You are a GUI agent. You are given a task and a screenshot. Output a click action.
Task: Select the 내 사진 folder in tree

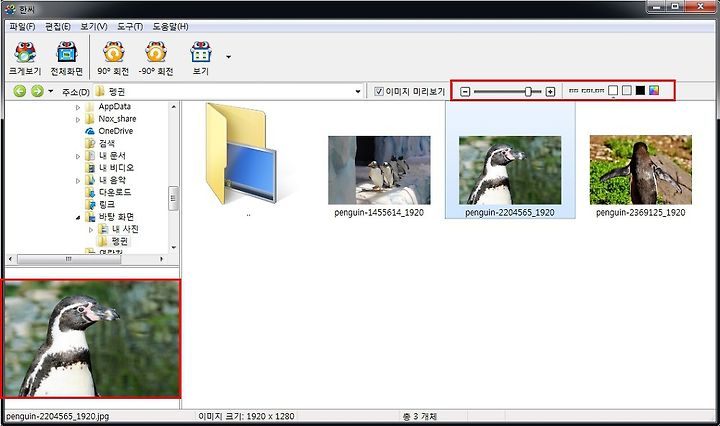(x=125, y=229)
